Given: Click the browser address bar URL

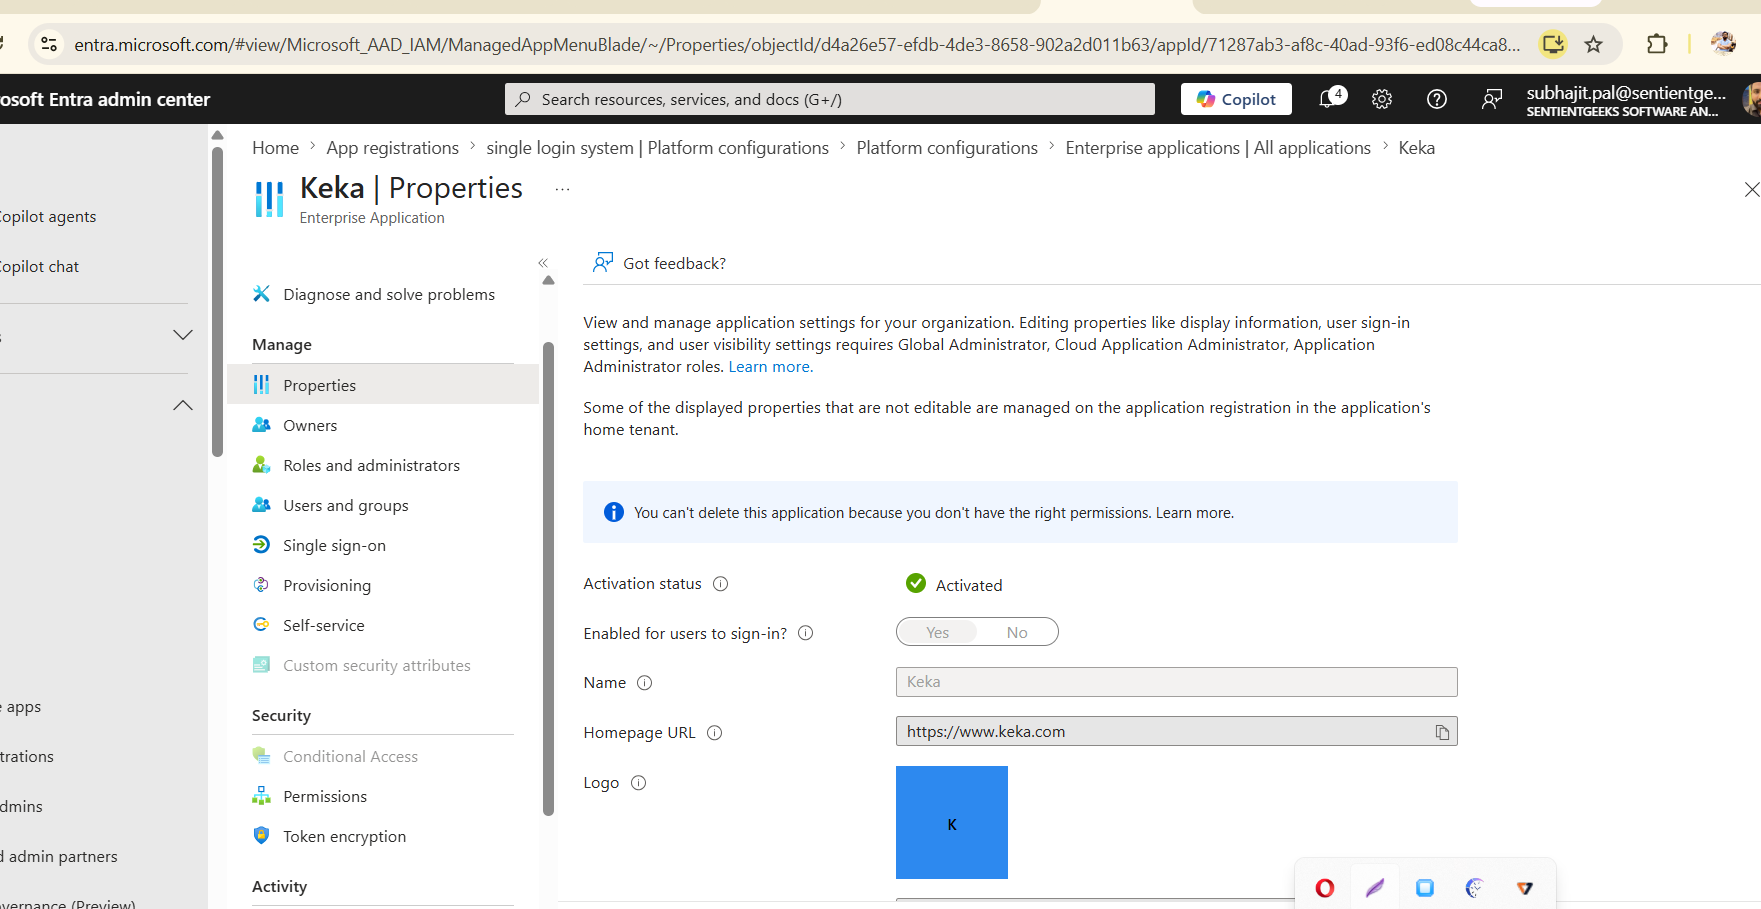Looking at the screenshot, I should 797,45.
